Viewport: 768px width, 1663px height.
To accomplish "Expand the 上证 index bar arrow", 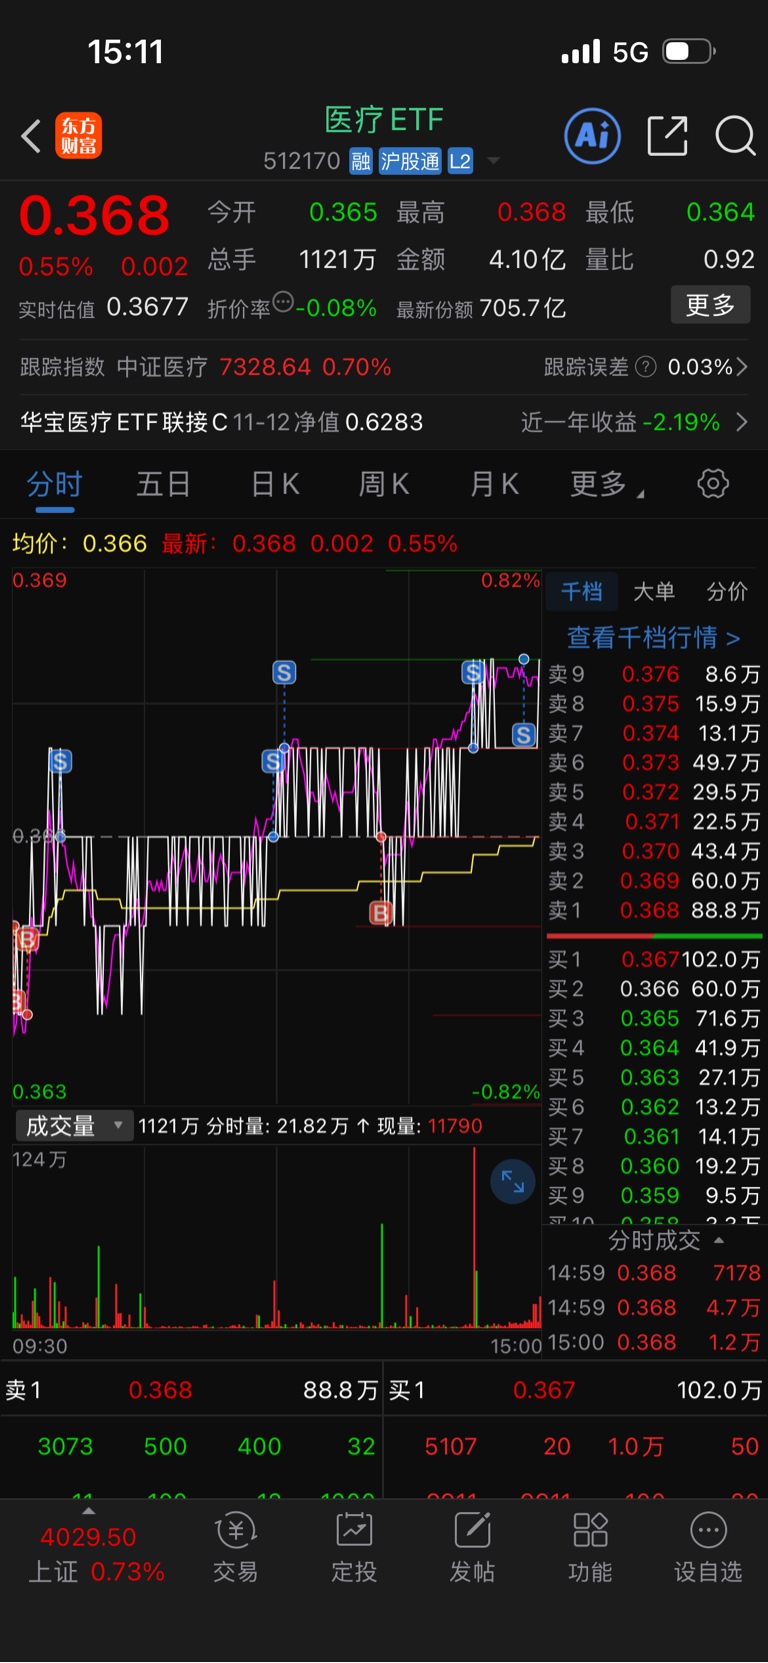I will pyautogui.click(x=89, y=1510).
